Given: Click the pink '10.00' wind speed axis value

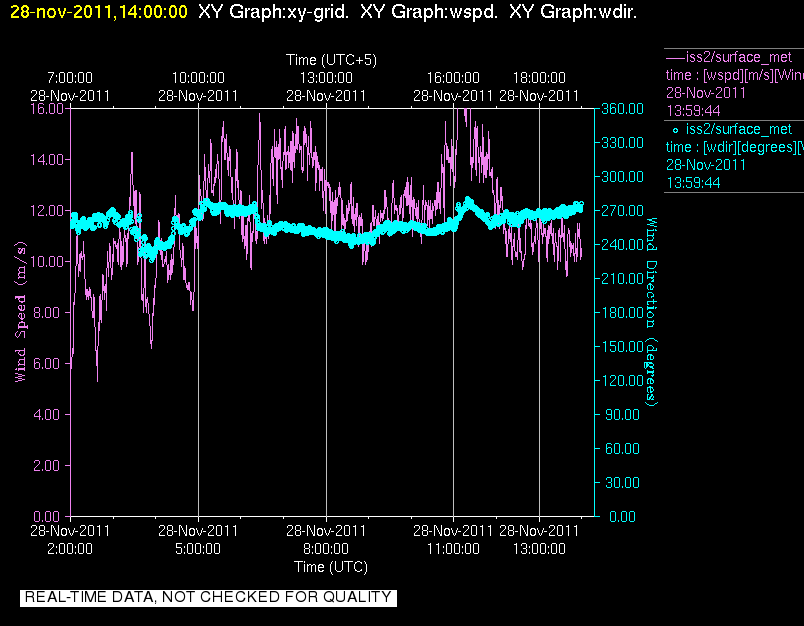Looking at the screenshot, I should tap(47, 261).
